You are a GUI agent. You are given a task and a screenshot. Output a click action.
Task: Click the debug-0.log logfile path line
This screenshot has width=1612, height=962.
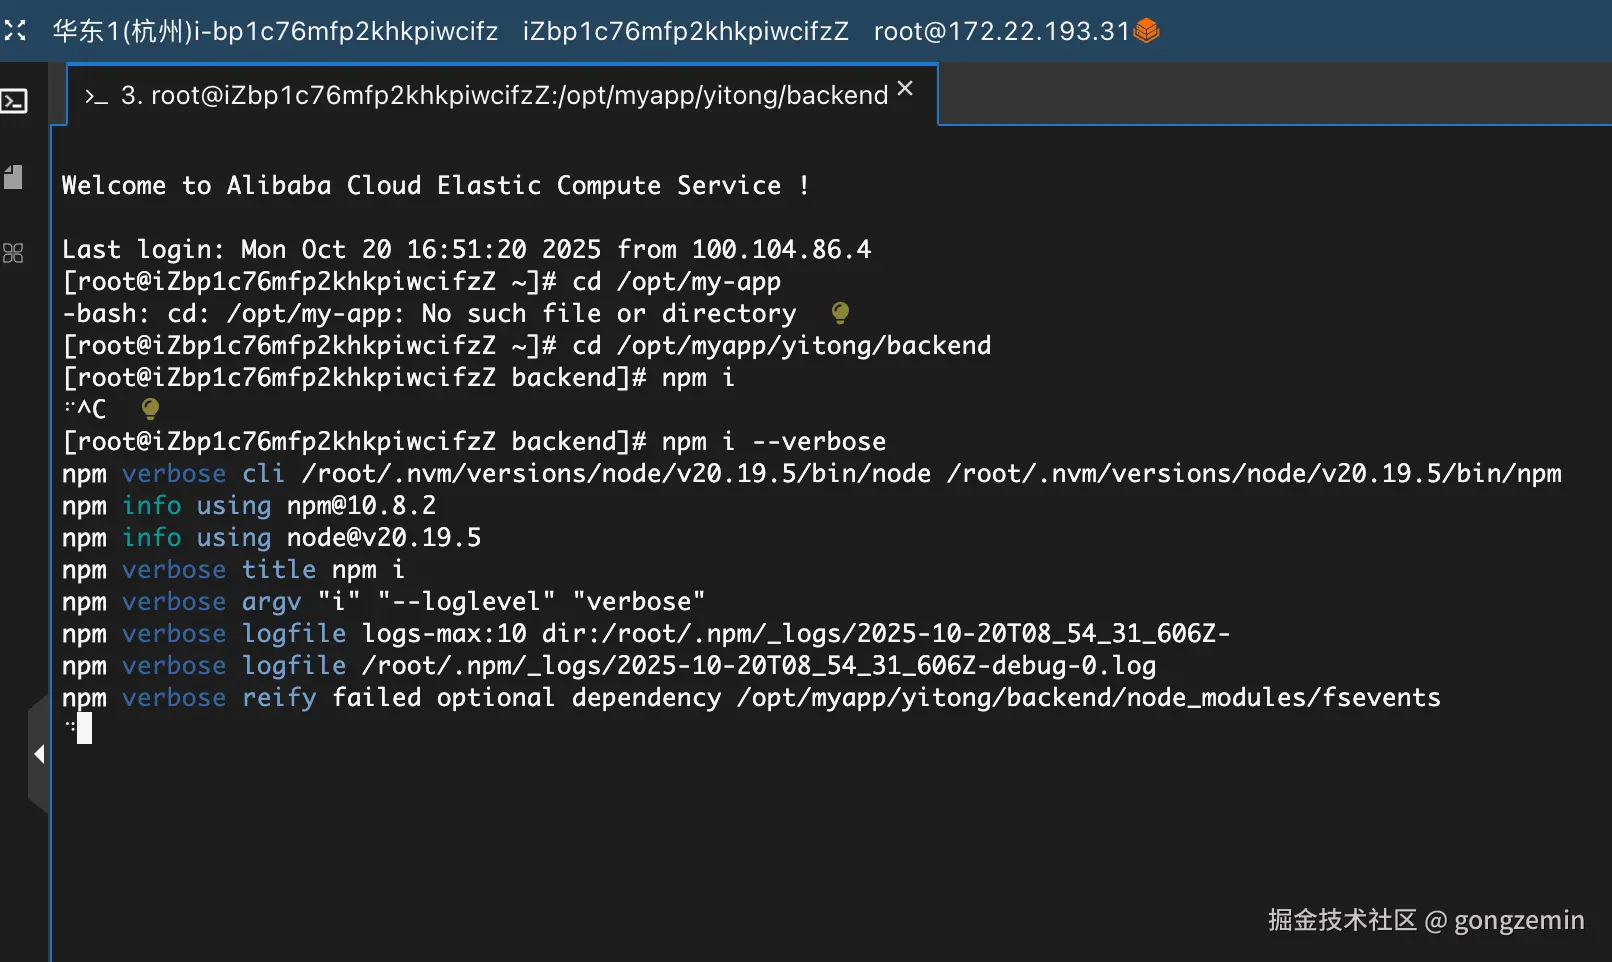click(758, 665)
